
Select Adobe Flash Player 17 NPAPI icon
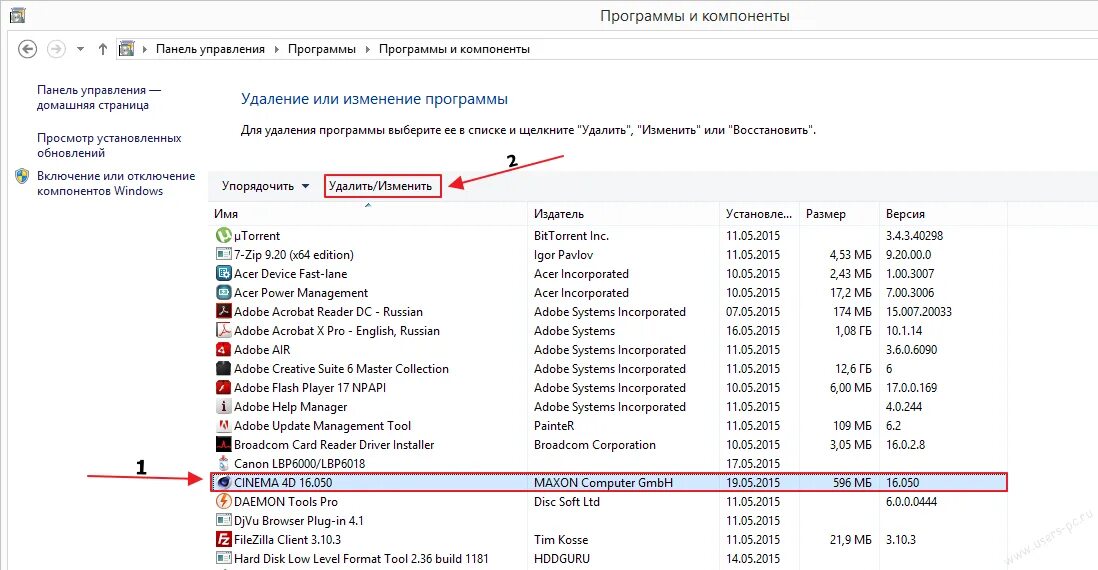[223, 387]
